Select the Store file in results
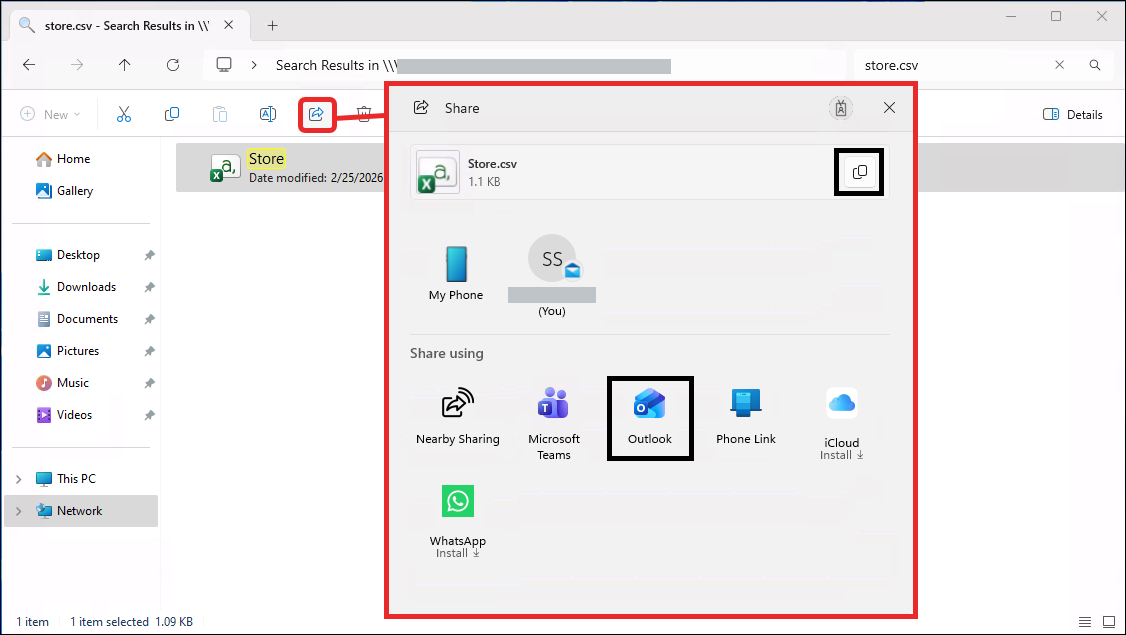The width and height of the screenshot is (1126, 635). (281, 167)
